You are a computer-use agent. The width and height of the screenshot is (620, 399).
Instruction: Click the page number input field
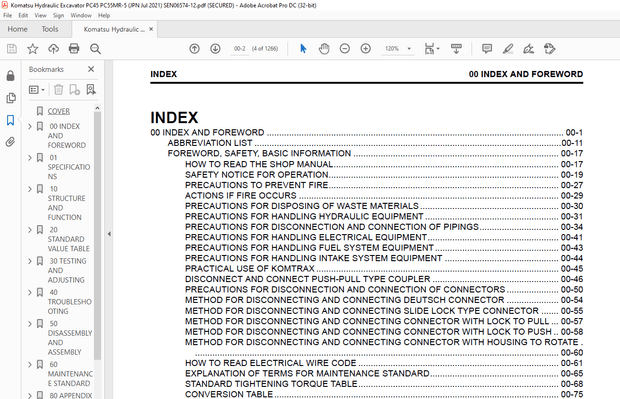[x=240, y=49]
